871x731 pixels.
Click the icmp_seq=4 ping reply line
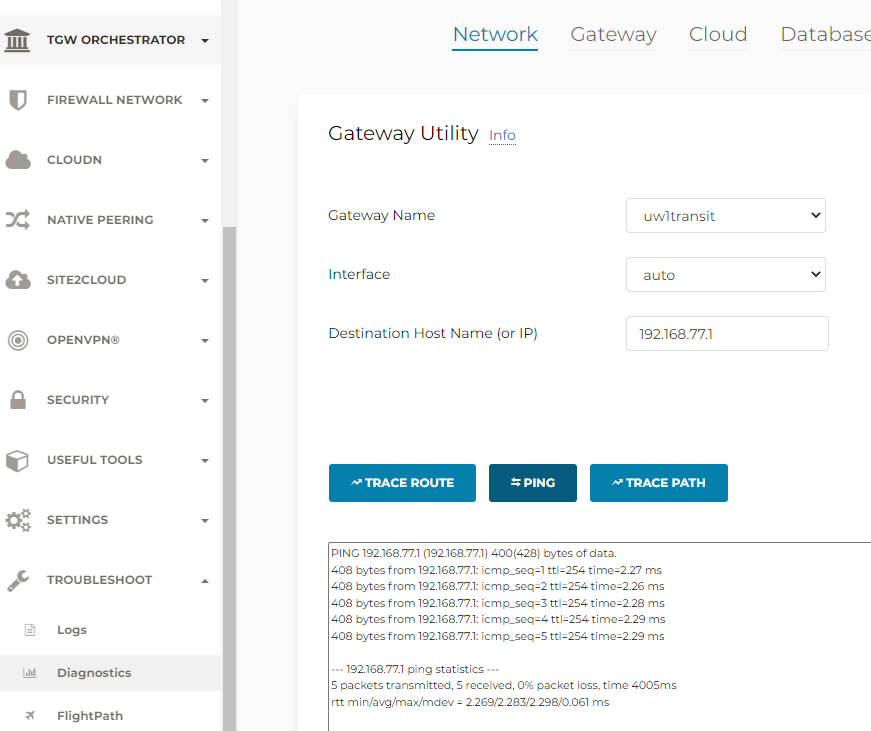pyautogui.click(x=498, y=619)
